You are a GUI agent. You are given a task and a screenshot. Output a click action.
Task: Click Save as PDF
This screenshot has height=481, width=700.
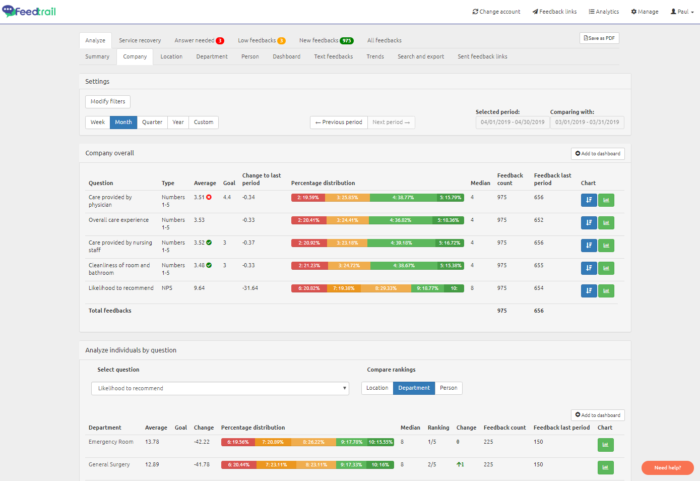(x=598, y=38)
